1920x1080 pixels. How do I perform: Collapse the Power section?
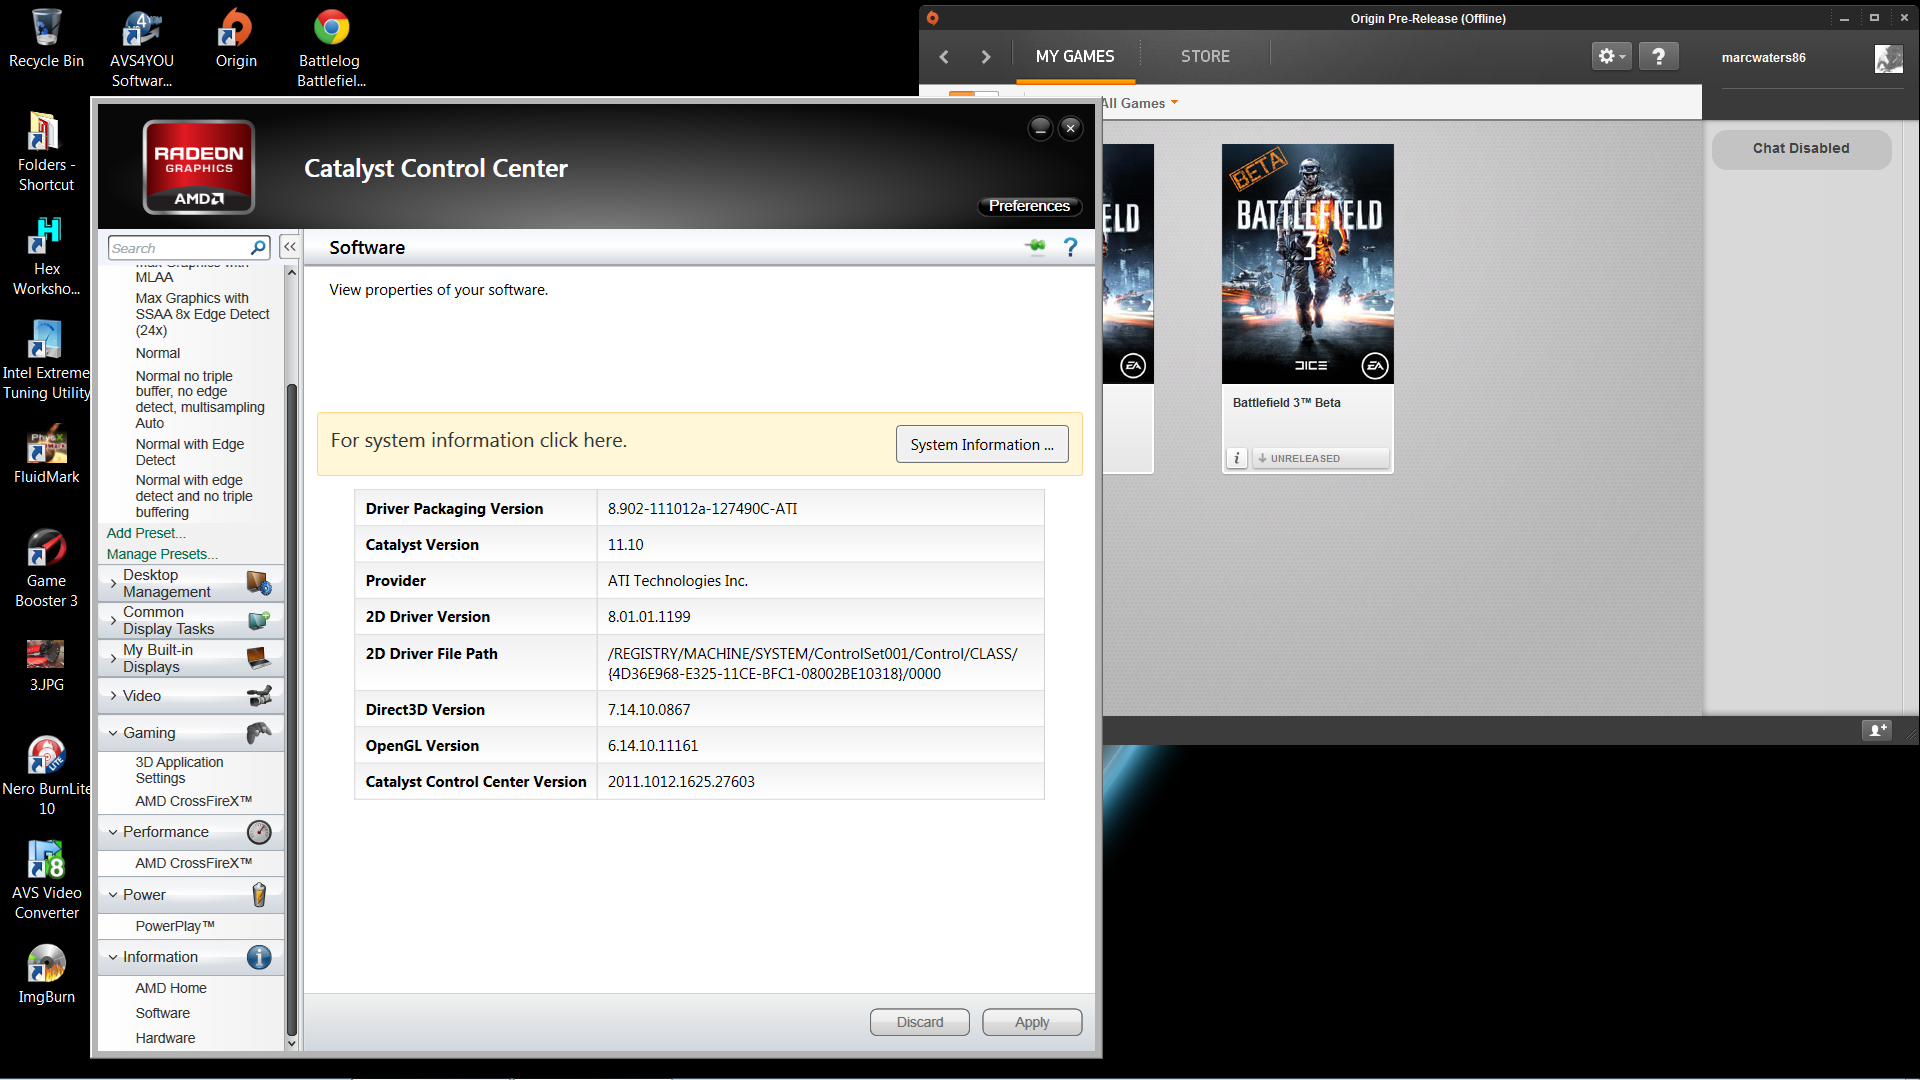113,895
